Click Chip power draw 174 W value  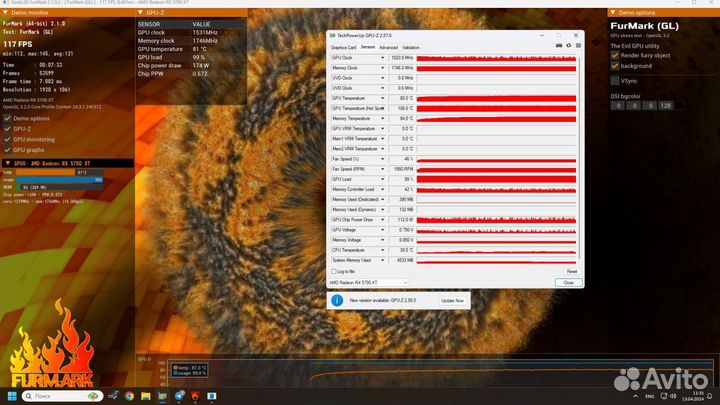tap(200, 66)
